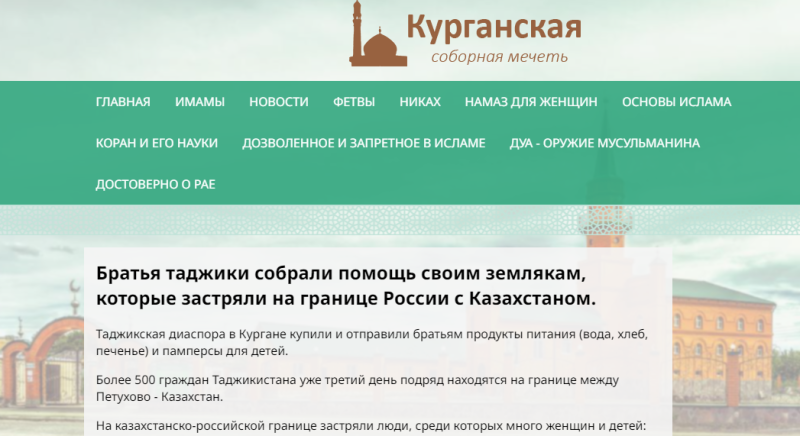This screenshot has width=800, height=436.
Task: Open the Достоверно о рае page
Action: tap(156, 184)
